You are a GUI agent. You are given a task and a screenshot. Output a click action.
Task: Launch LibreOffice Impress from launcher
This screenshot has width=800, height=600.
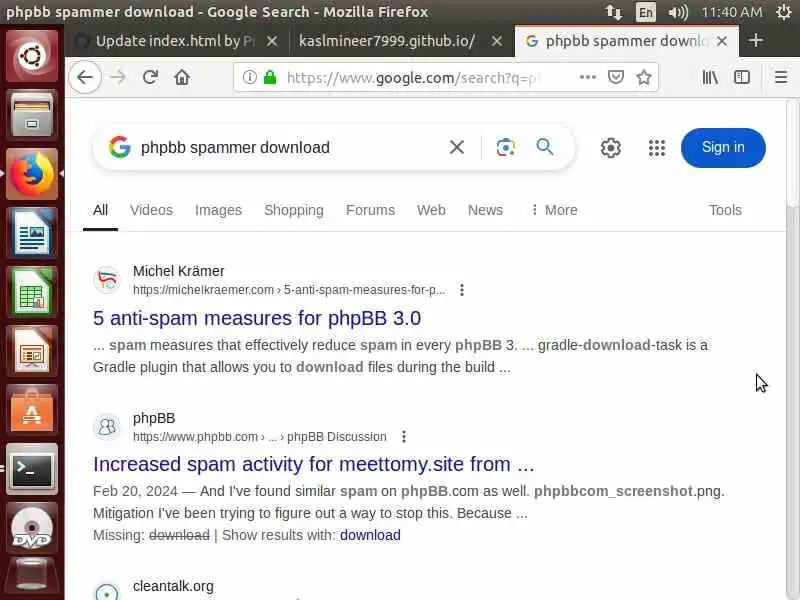pyautogui.click(x=32, y=351)
